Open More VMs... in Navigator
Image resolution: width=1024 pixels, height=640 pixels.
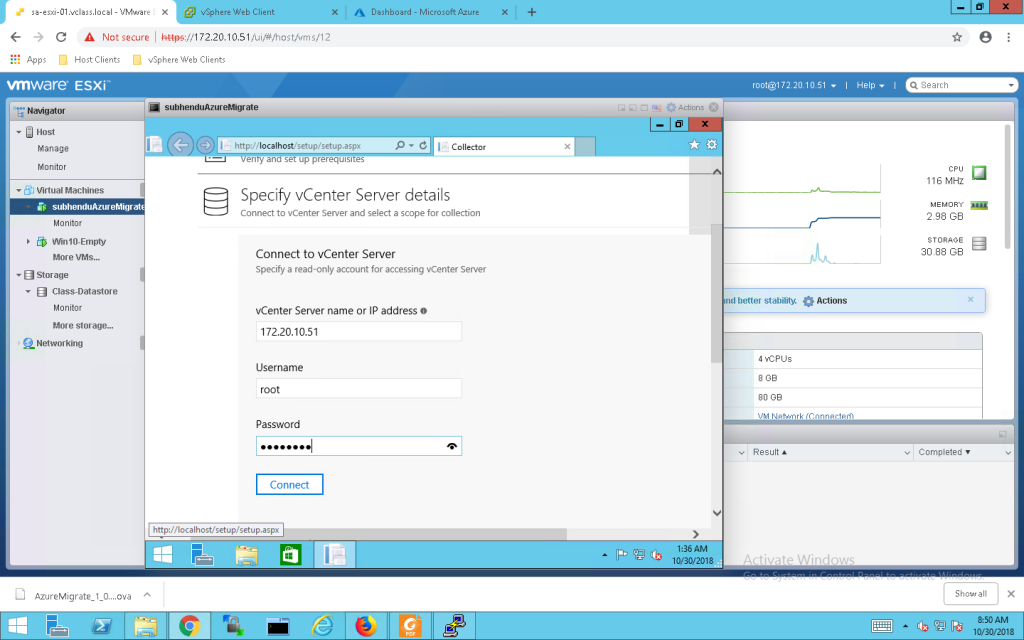[76, 257]
